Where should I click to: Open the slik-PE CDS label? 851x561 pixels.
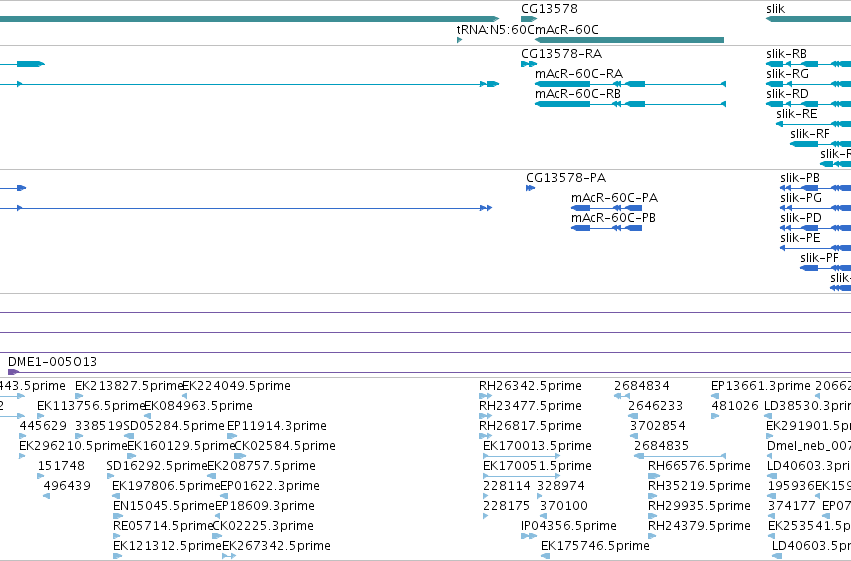[800, 238]
